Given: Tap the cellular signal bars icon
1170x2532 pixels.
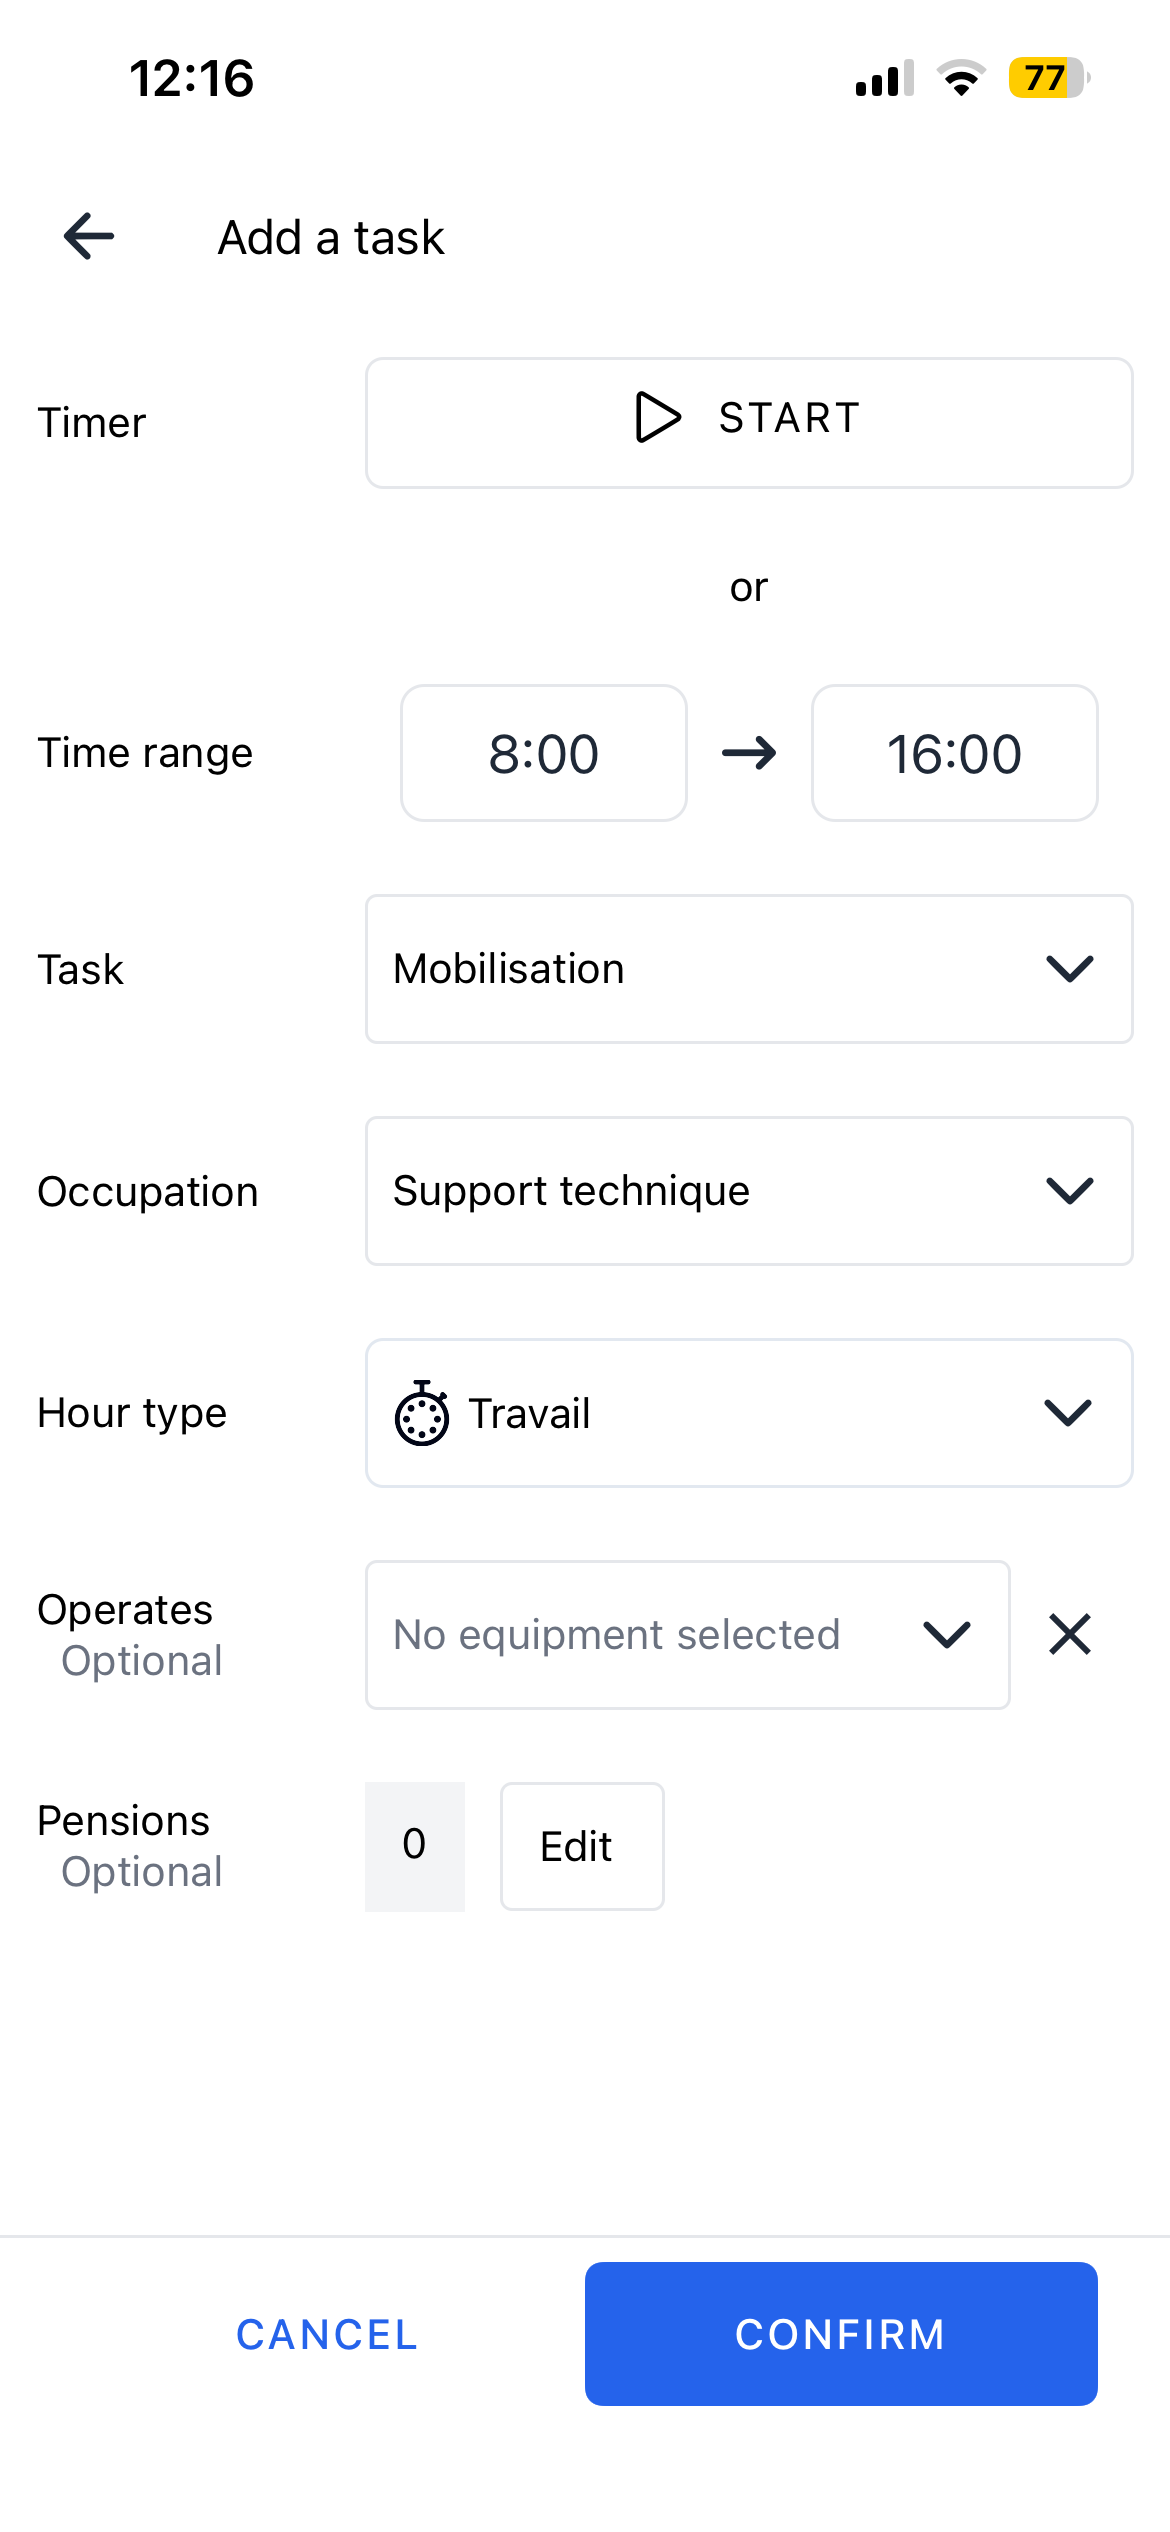Looking at the screenshot, I should click(884, 78).
